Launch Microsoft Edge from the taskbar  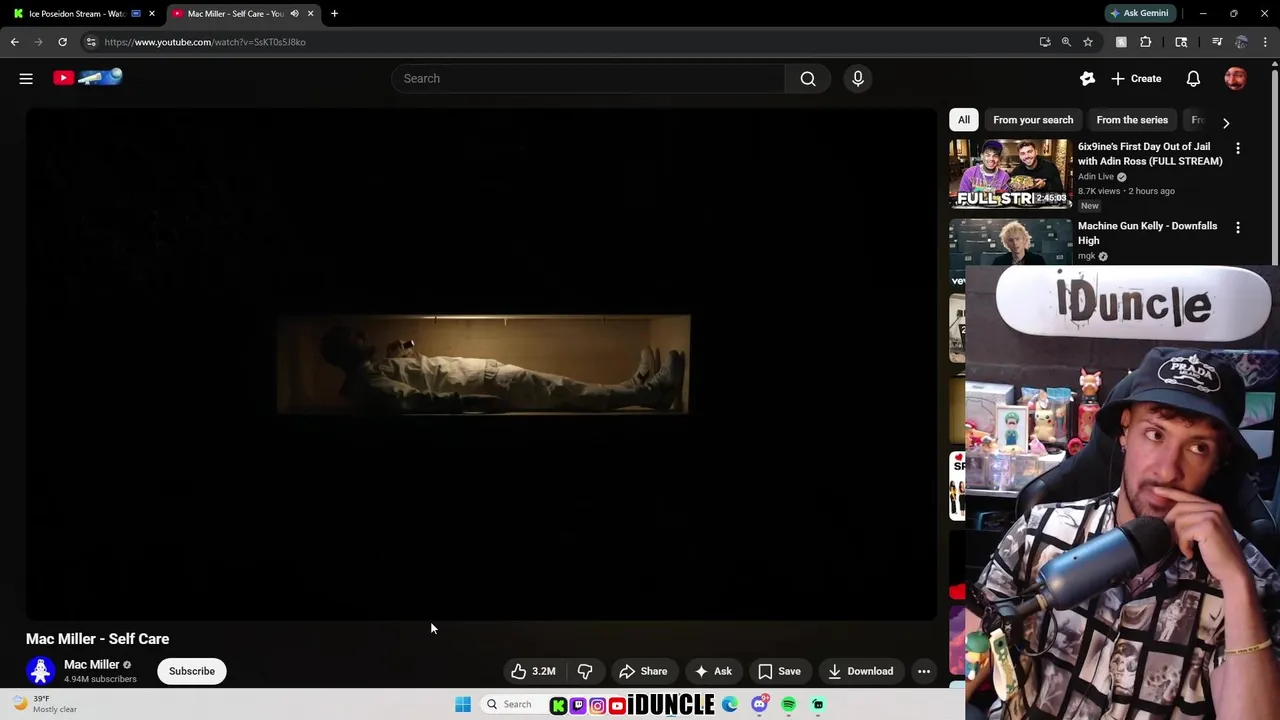(x=731, y=705)
